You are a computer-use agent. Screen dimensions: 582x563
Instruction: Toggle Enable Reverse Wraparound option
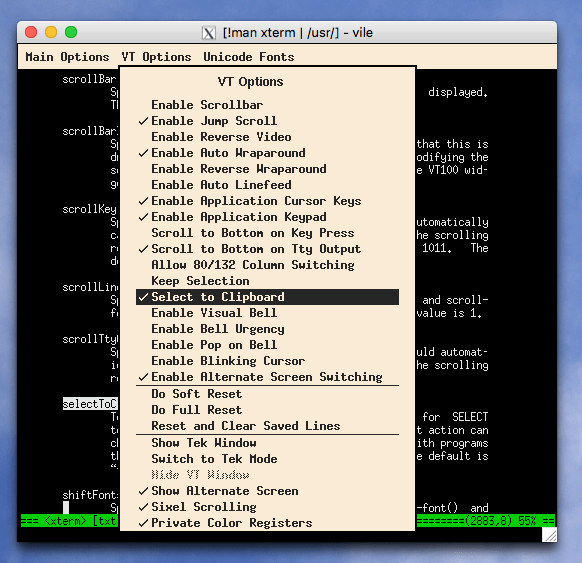(267, 169)
